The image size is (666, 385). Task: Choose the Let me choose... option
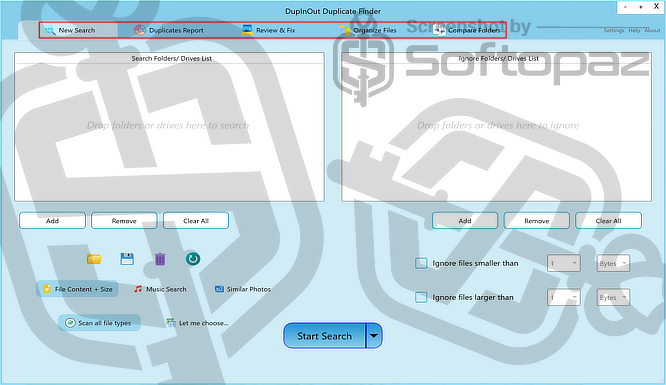[x=198, y=323]
